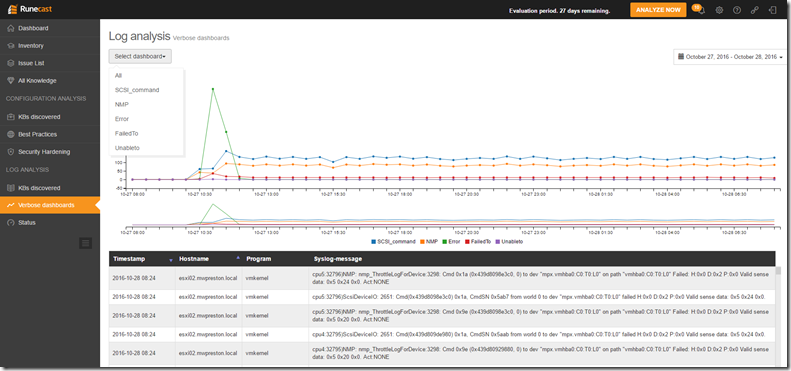Select Unableto in dashboard dropdown menu
The width and height of the screenshot is (791, 371).
pos(127,148)
